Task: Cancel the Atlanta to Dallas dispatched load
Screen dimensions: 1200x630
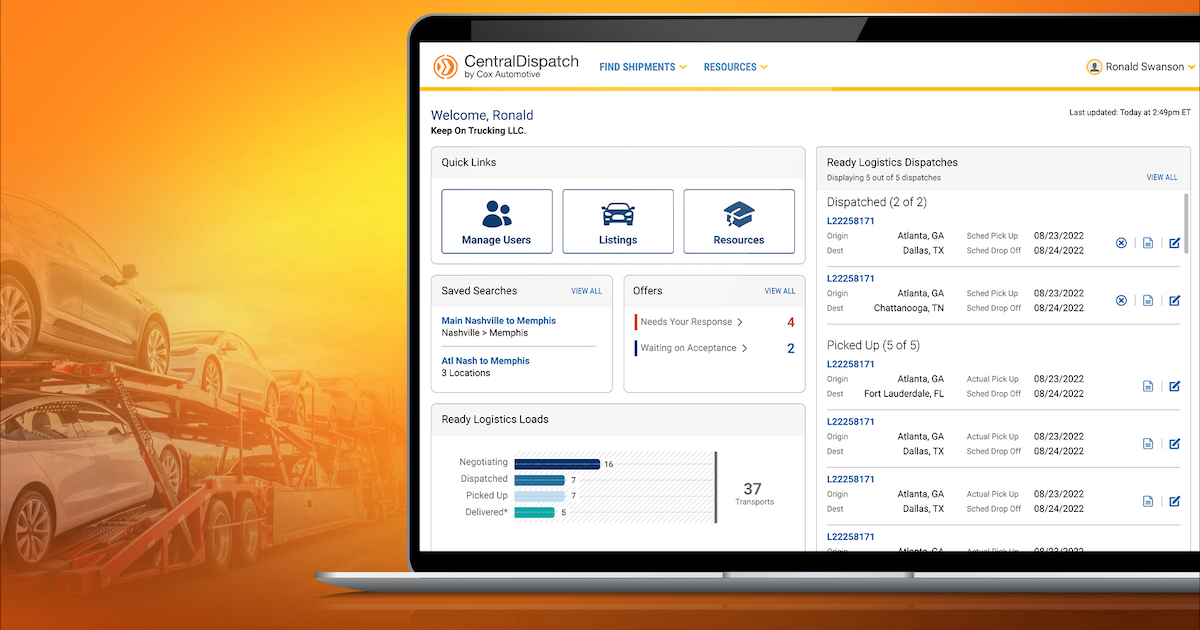Action: click(x=1121, y=243)
